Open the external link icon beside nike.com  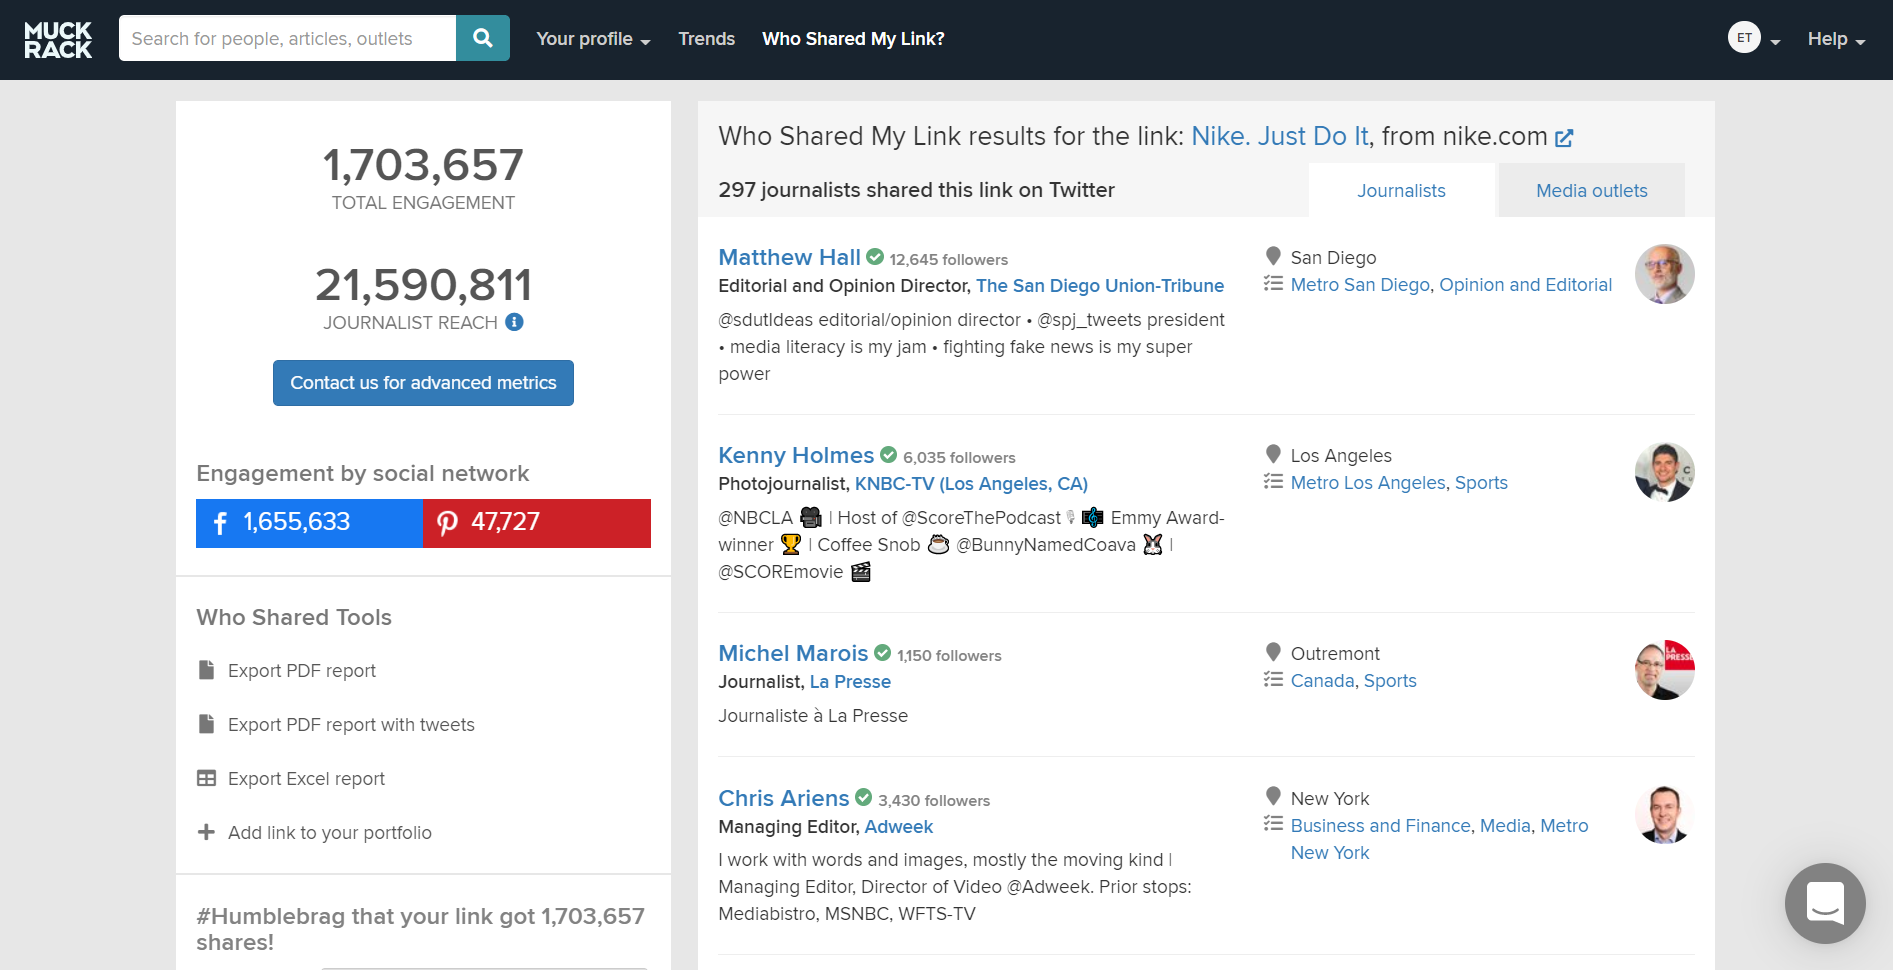click(1564, 138)
